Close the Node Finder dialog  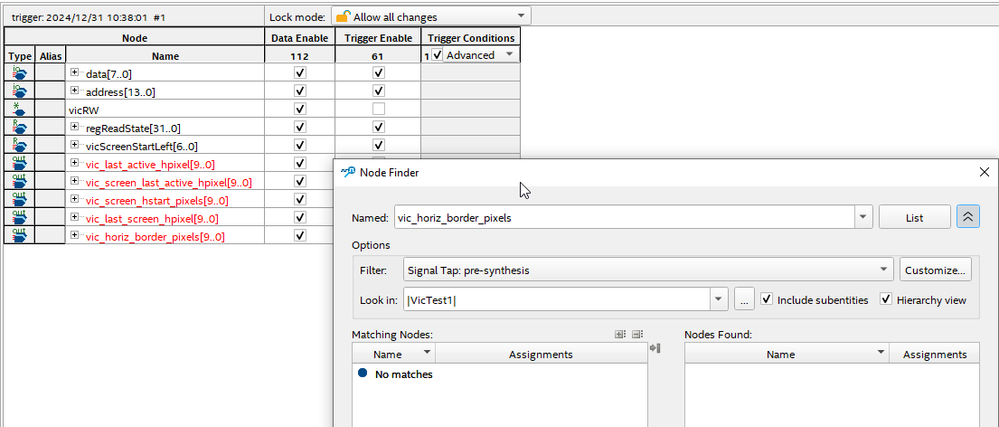pyautogui.click(x=984, y=172)
